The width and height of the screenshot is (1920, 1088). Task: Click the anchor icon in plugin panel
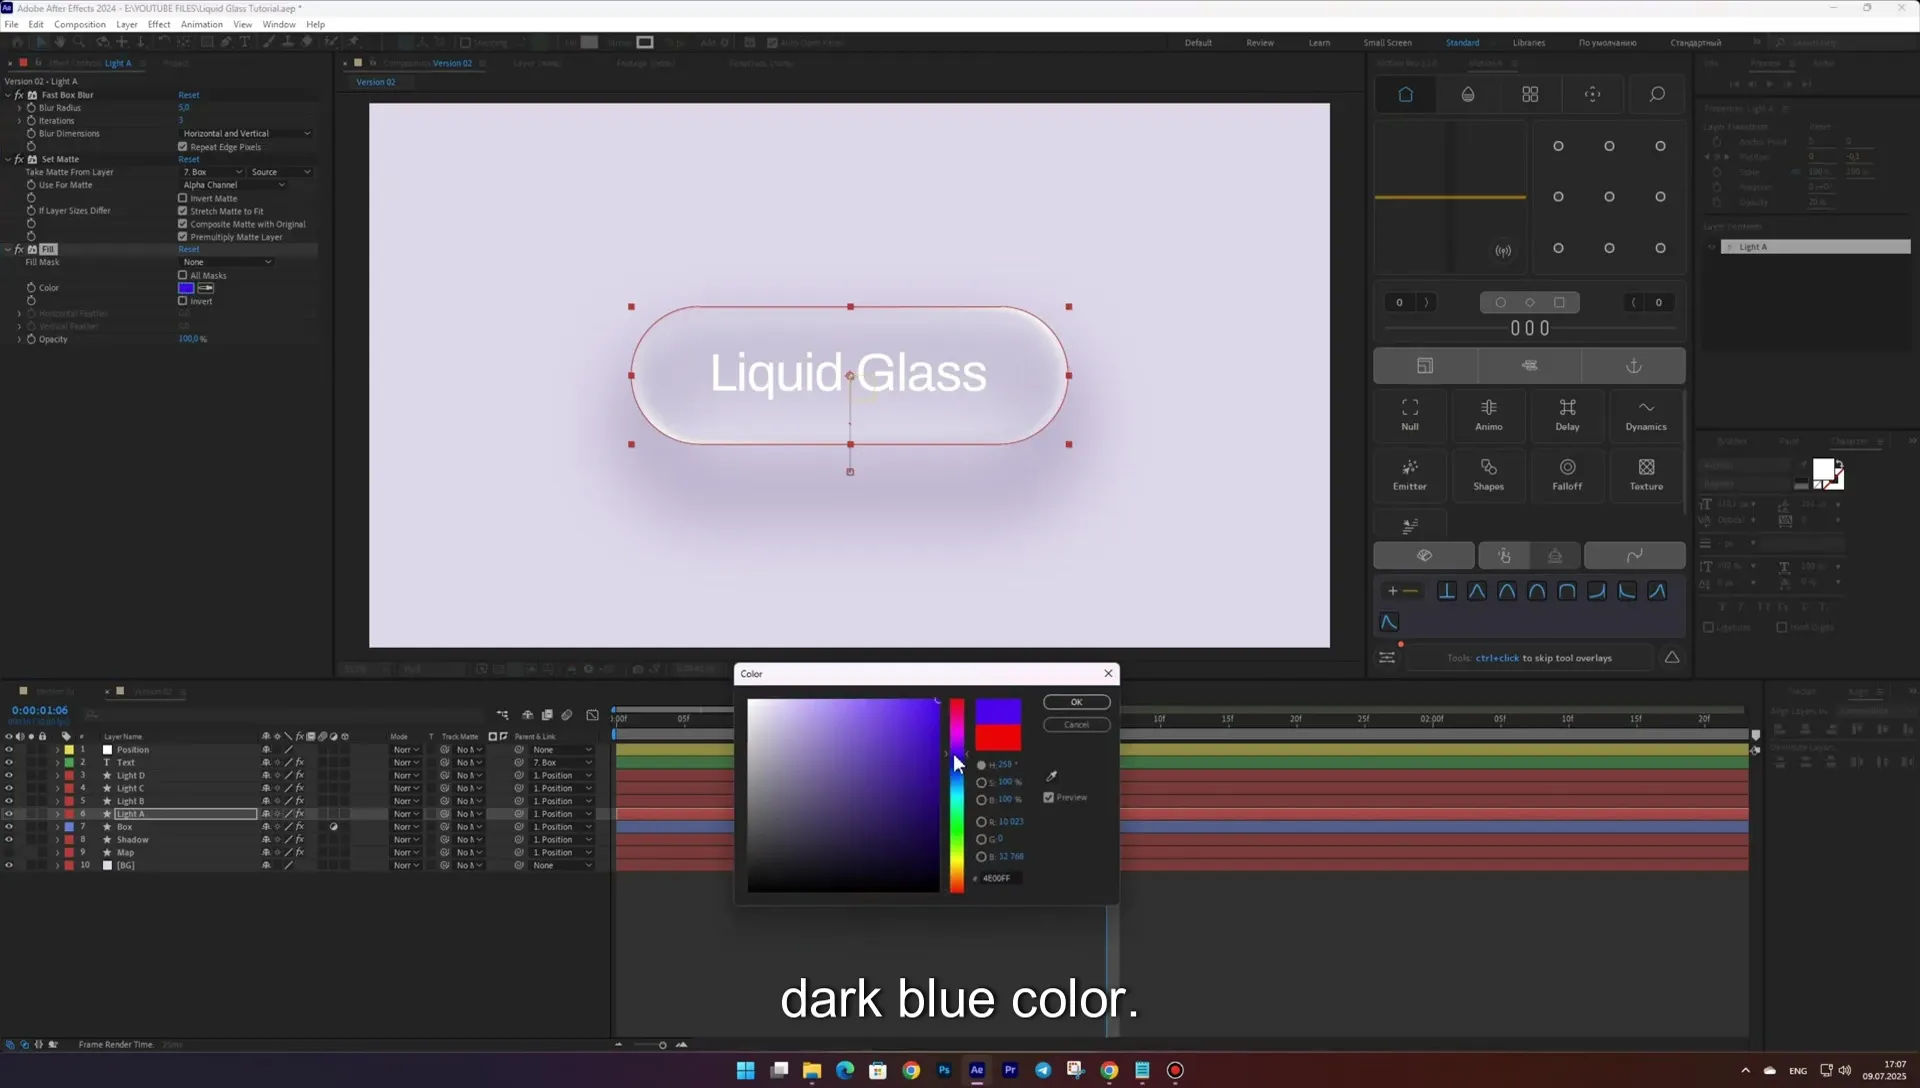(1634, 366)
